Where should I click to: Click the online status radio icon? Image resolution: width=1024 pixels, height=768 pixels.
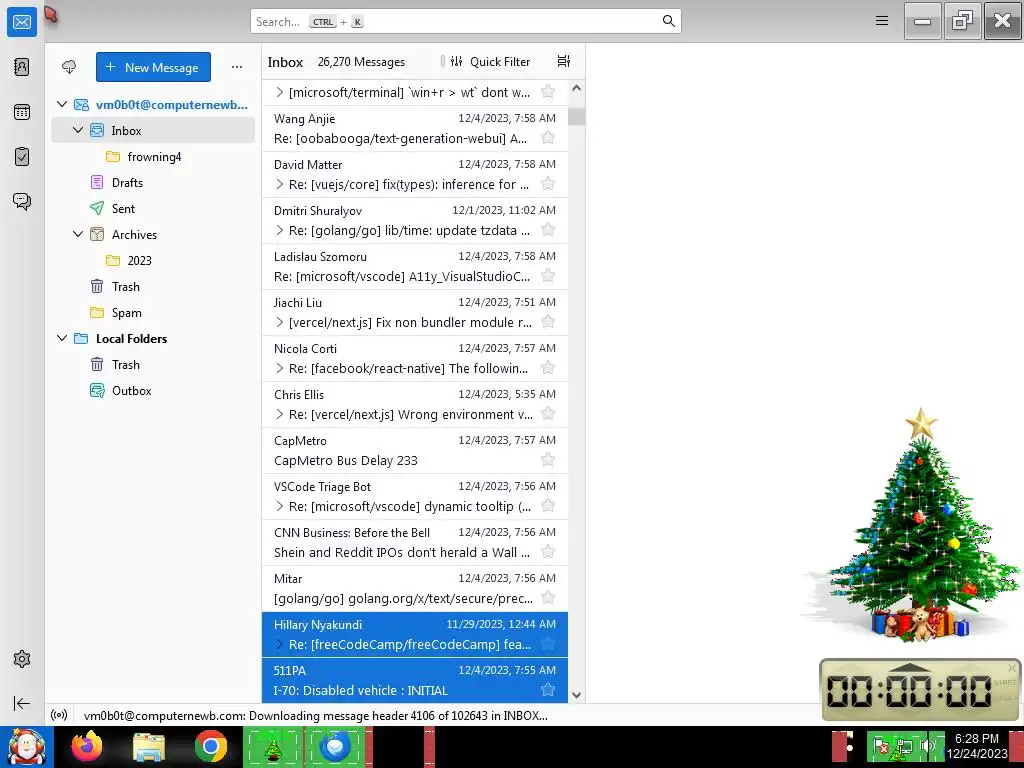[59, 715]
